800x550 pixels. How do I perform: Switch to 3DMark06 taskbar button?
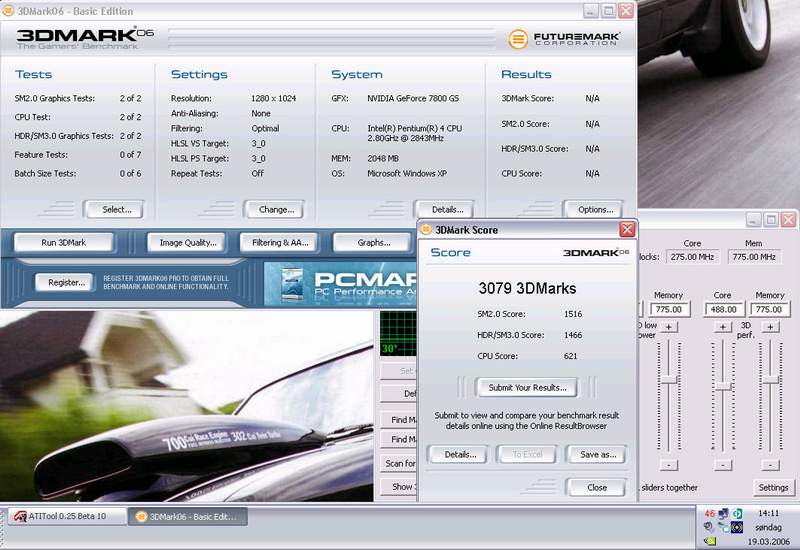188,516
